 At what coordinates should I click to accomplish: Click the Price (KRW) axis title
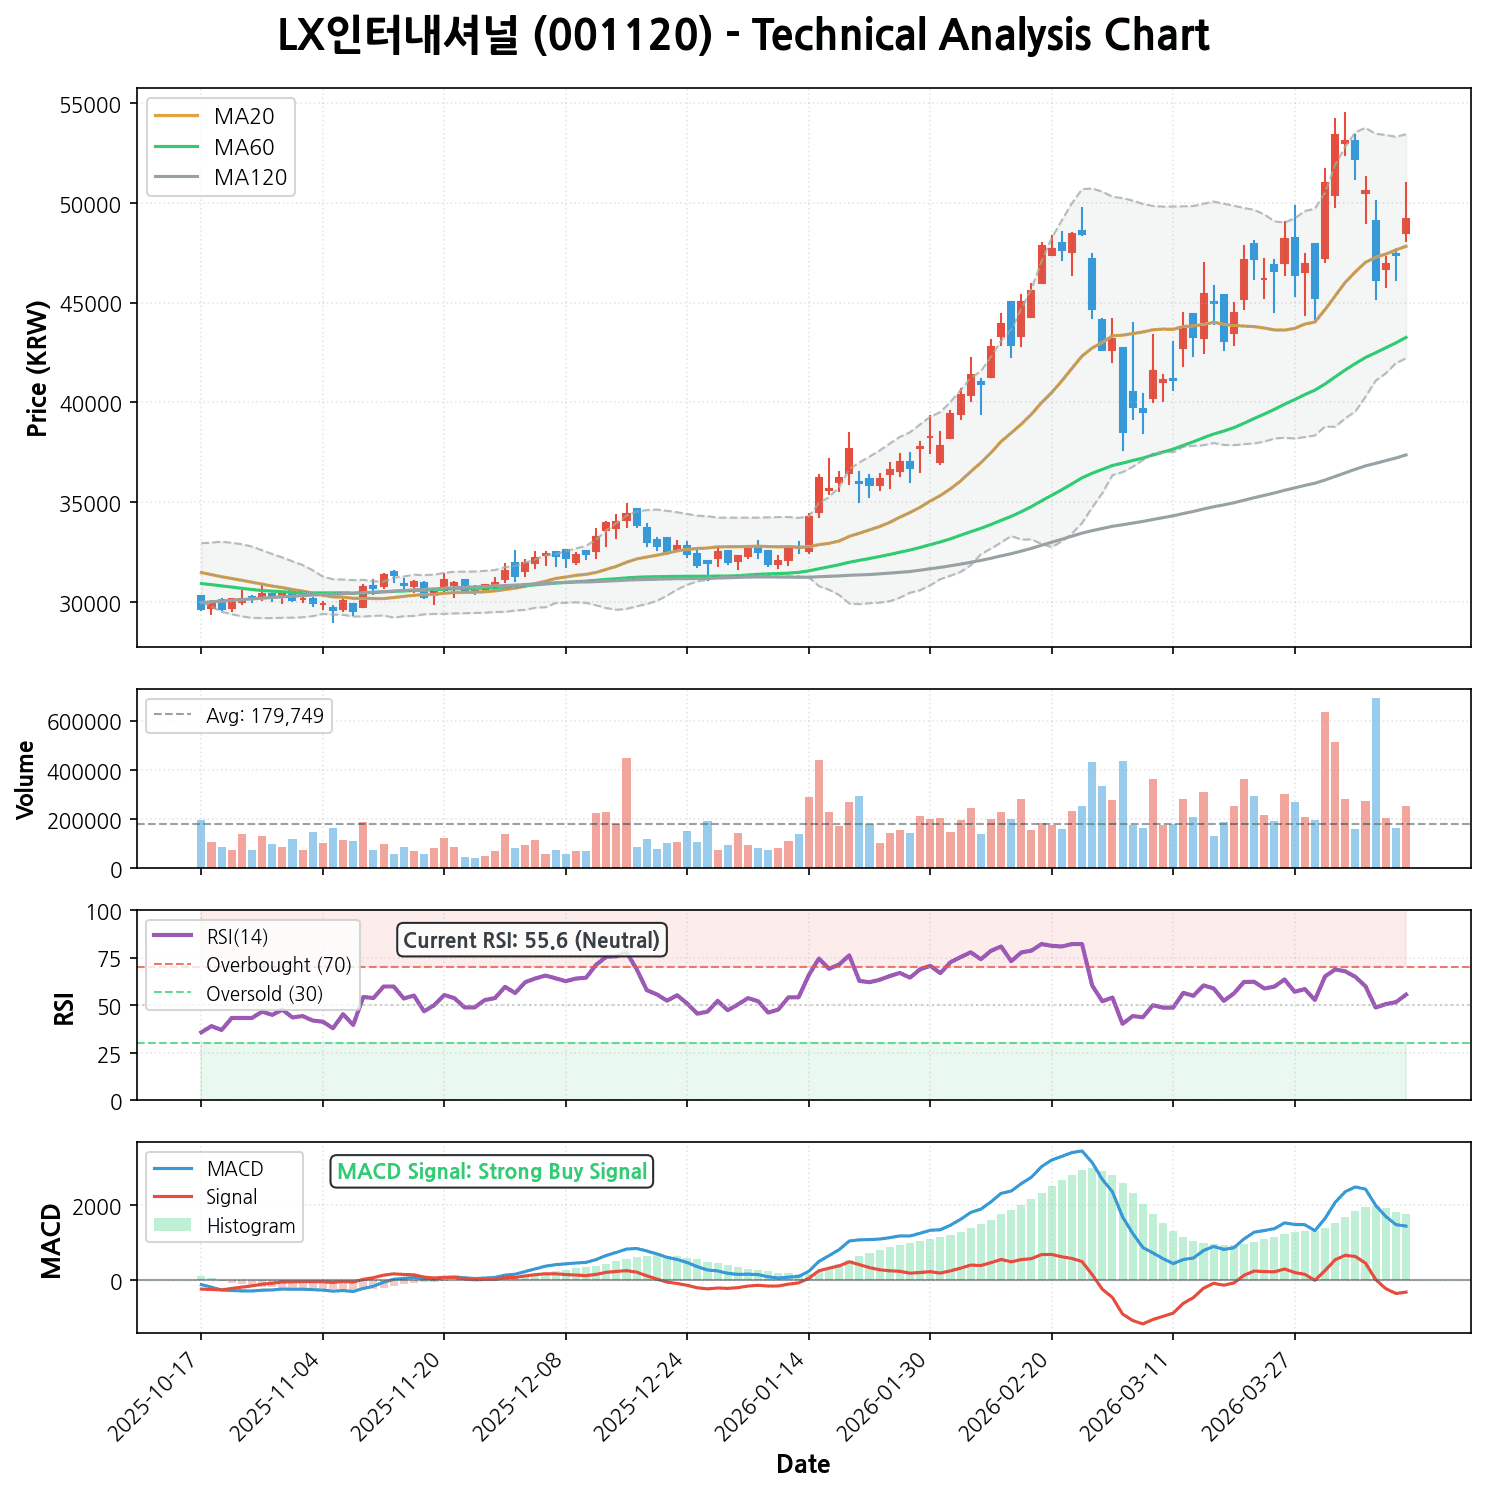tap(38, 368)
